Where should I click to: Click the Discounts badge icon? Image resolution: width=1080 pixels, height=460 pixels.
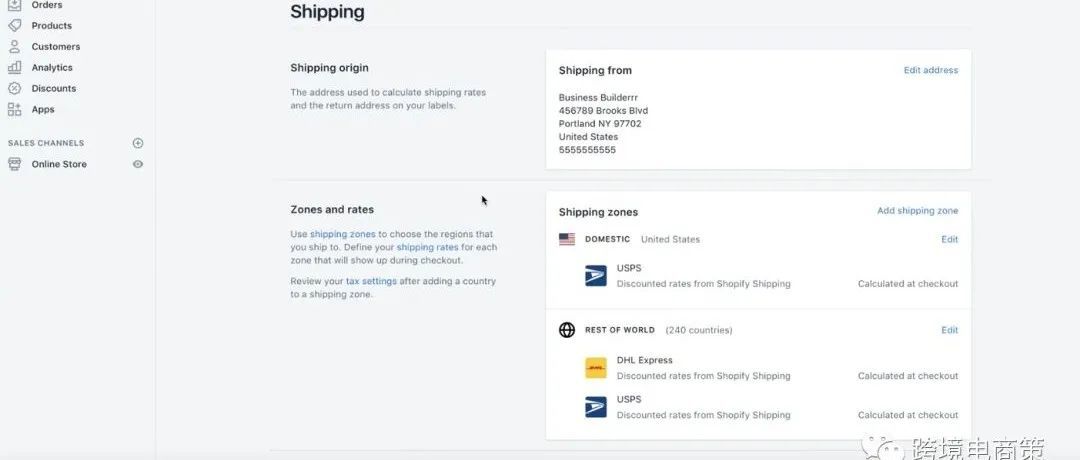[14, 89]
